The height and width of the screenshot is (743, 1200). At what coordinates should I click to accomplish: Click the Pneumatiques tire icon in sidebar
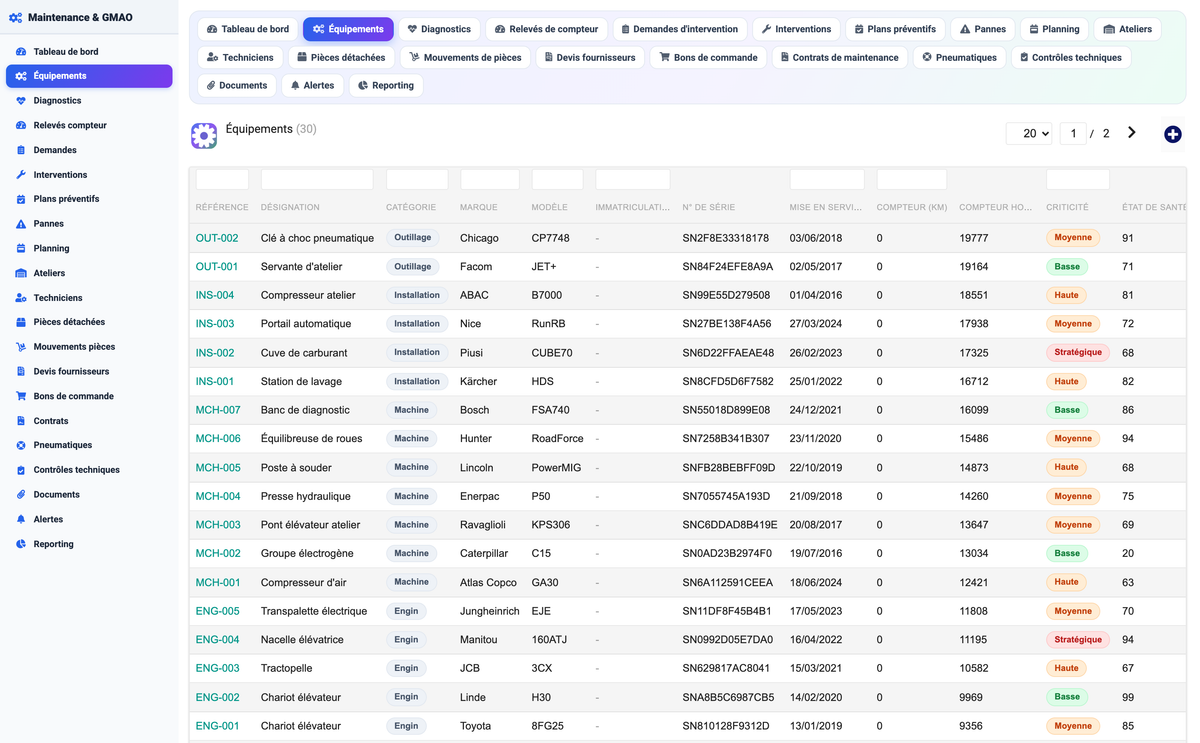pyautogui.click(x=21, y=445)
